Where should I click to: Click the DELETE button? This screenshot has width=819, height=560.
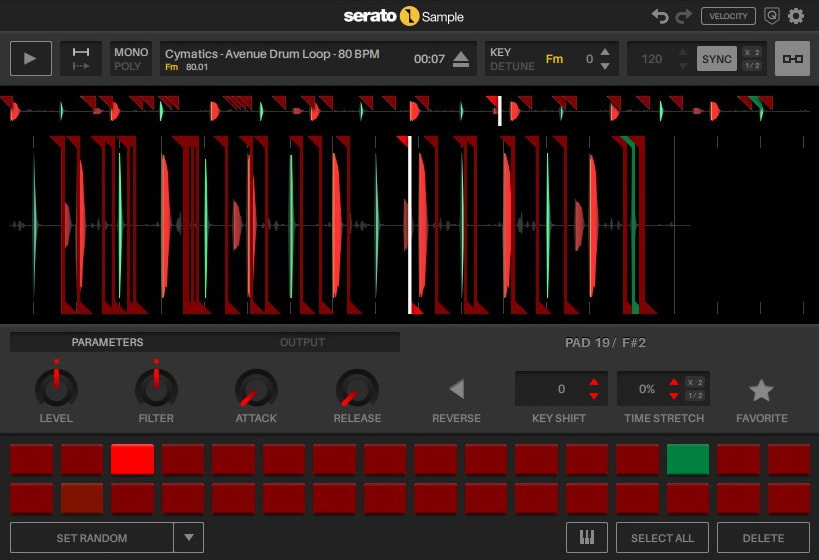[x=763, y=538]
